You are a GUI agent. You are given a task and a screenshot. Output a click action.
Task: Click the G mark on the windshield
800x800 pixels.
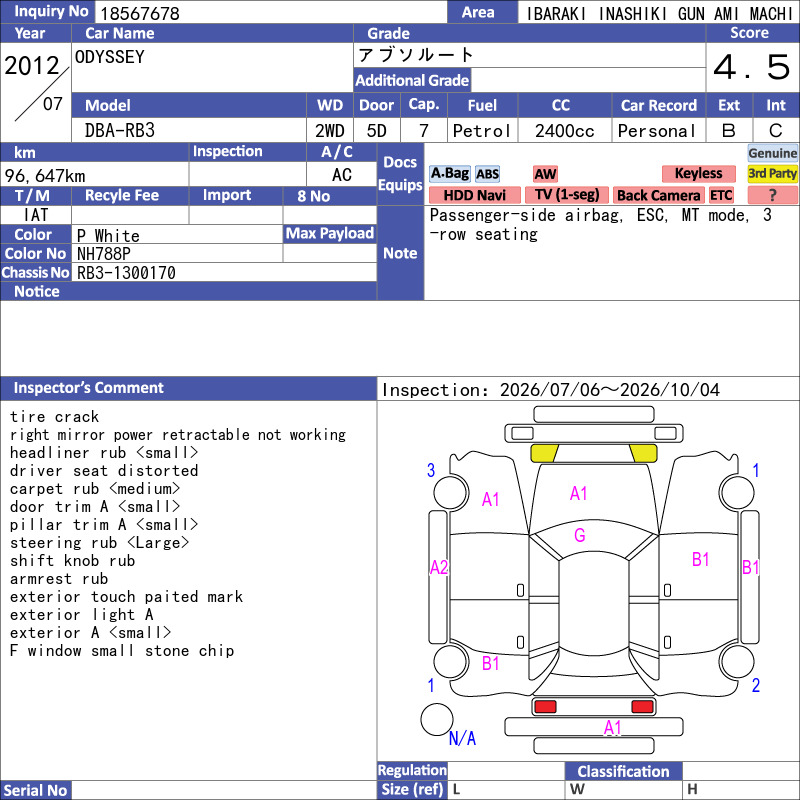coord(580,535)
